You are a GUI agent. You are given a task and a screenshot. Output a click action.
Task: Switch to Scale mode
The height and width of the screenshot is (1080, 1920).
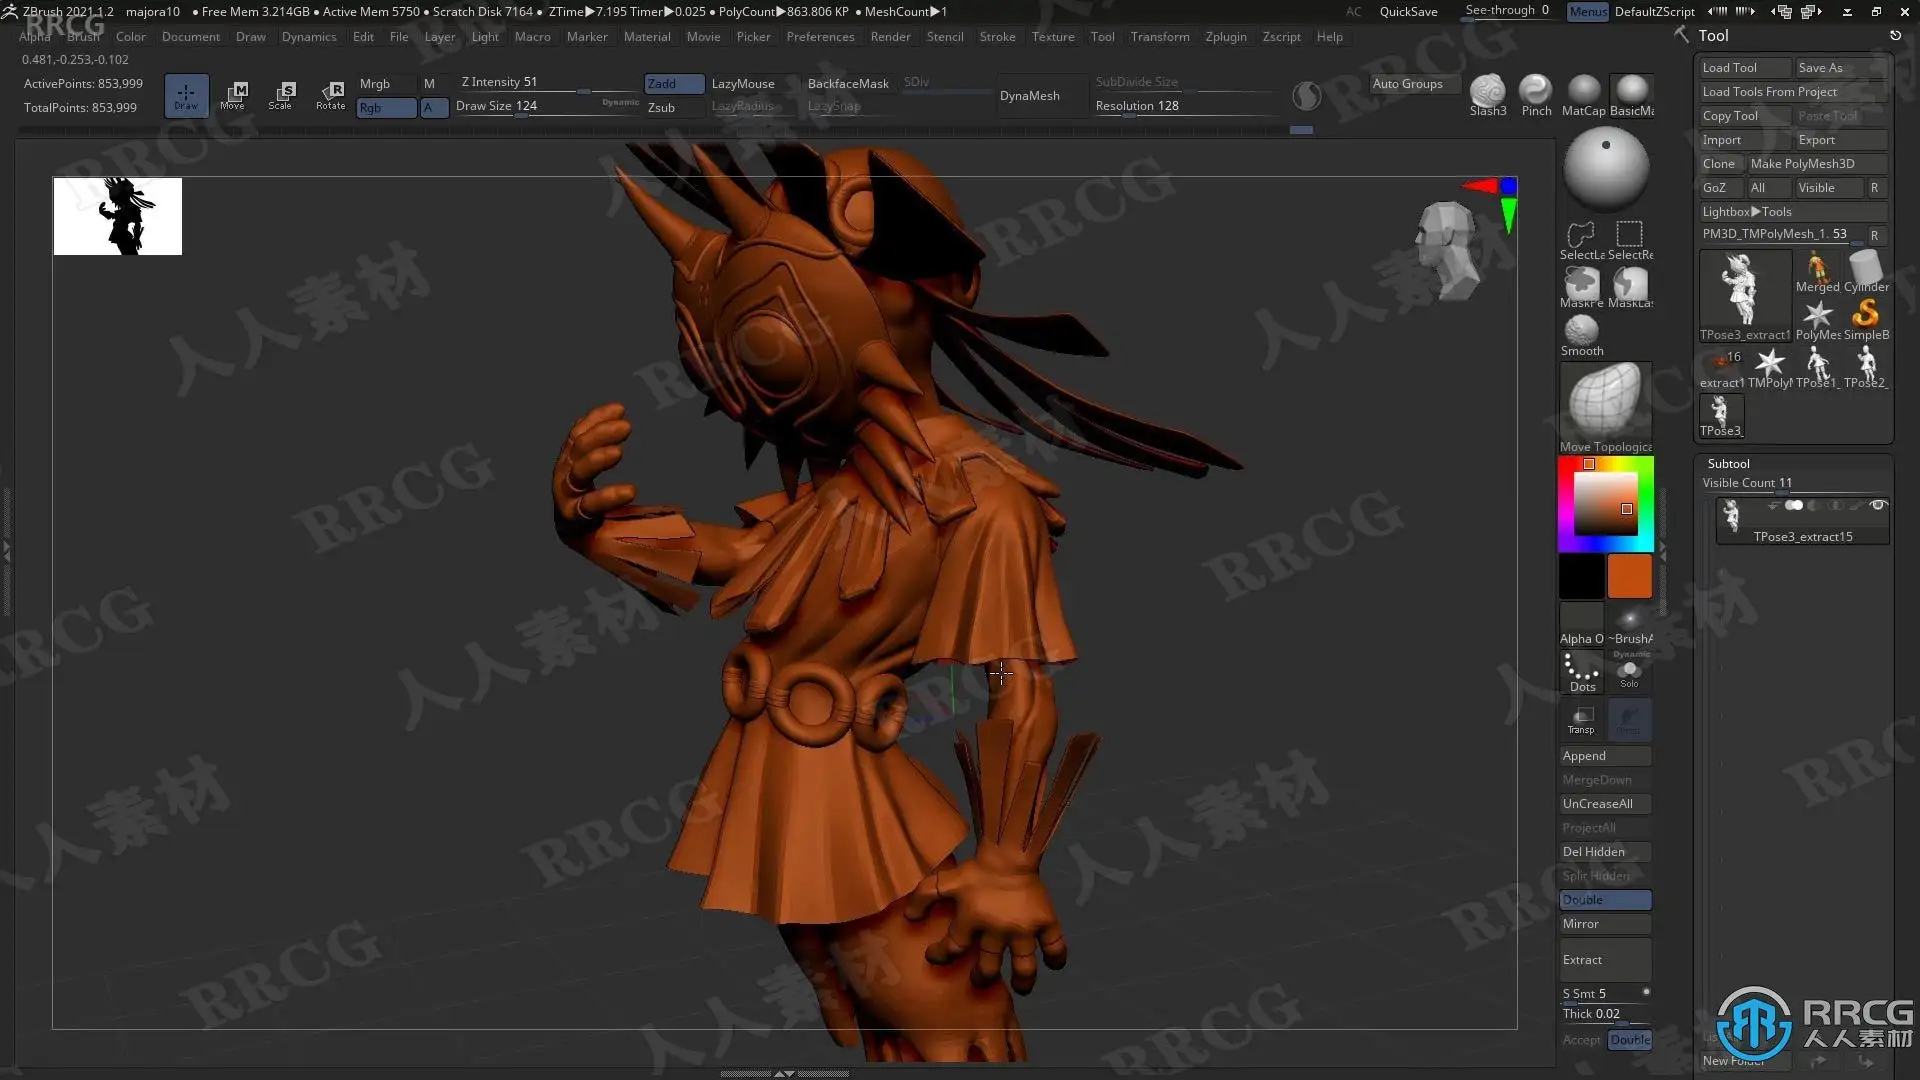(x=281, y=95)
